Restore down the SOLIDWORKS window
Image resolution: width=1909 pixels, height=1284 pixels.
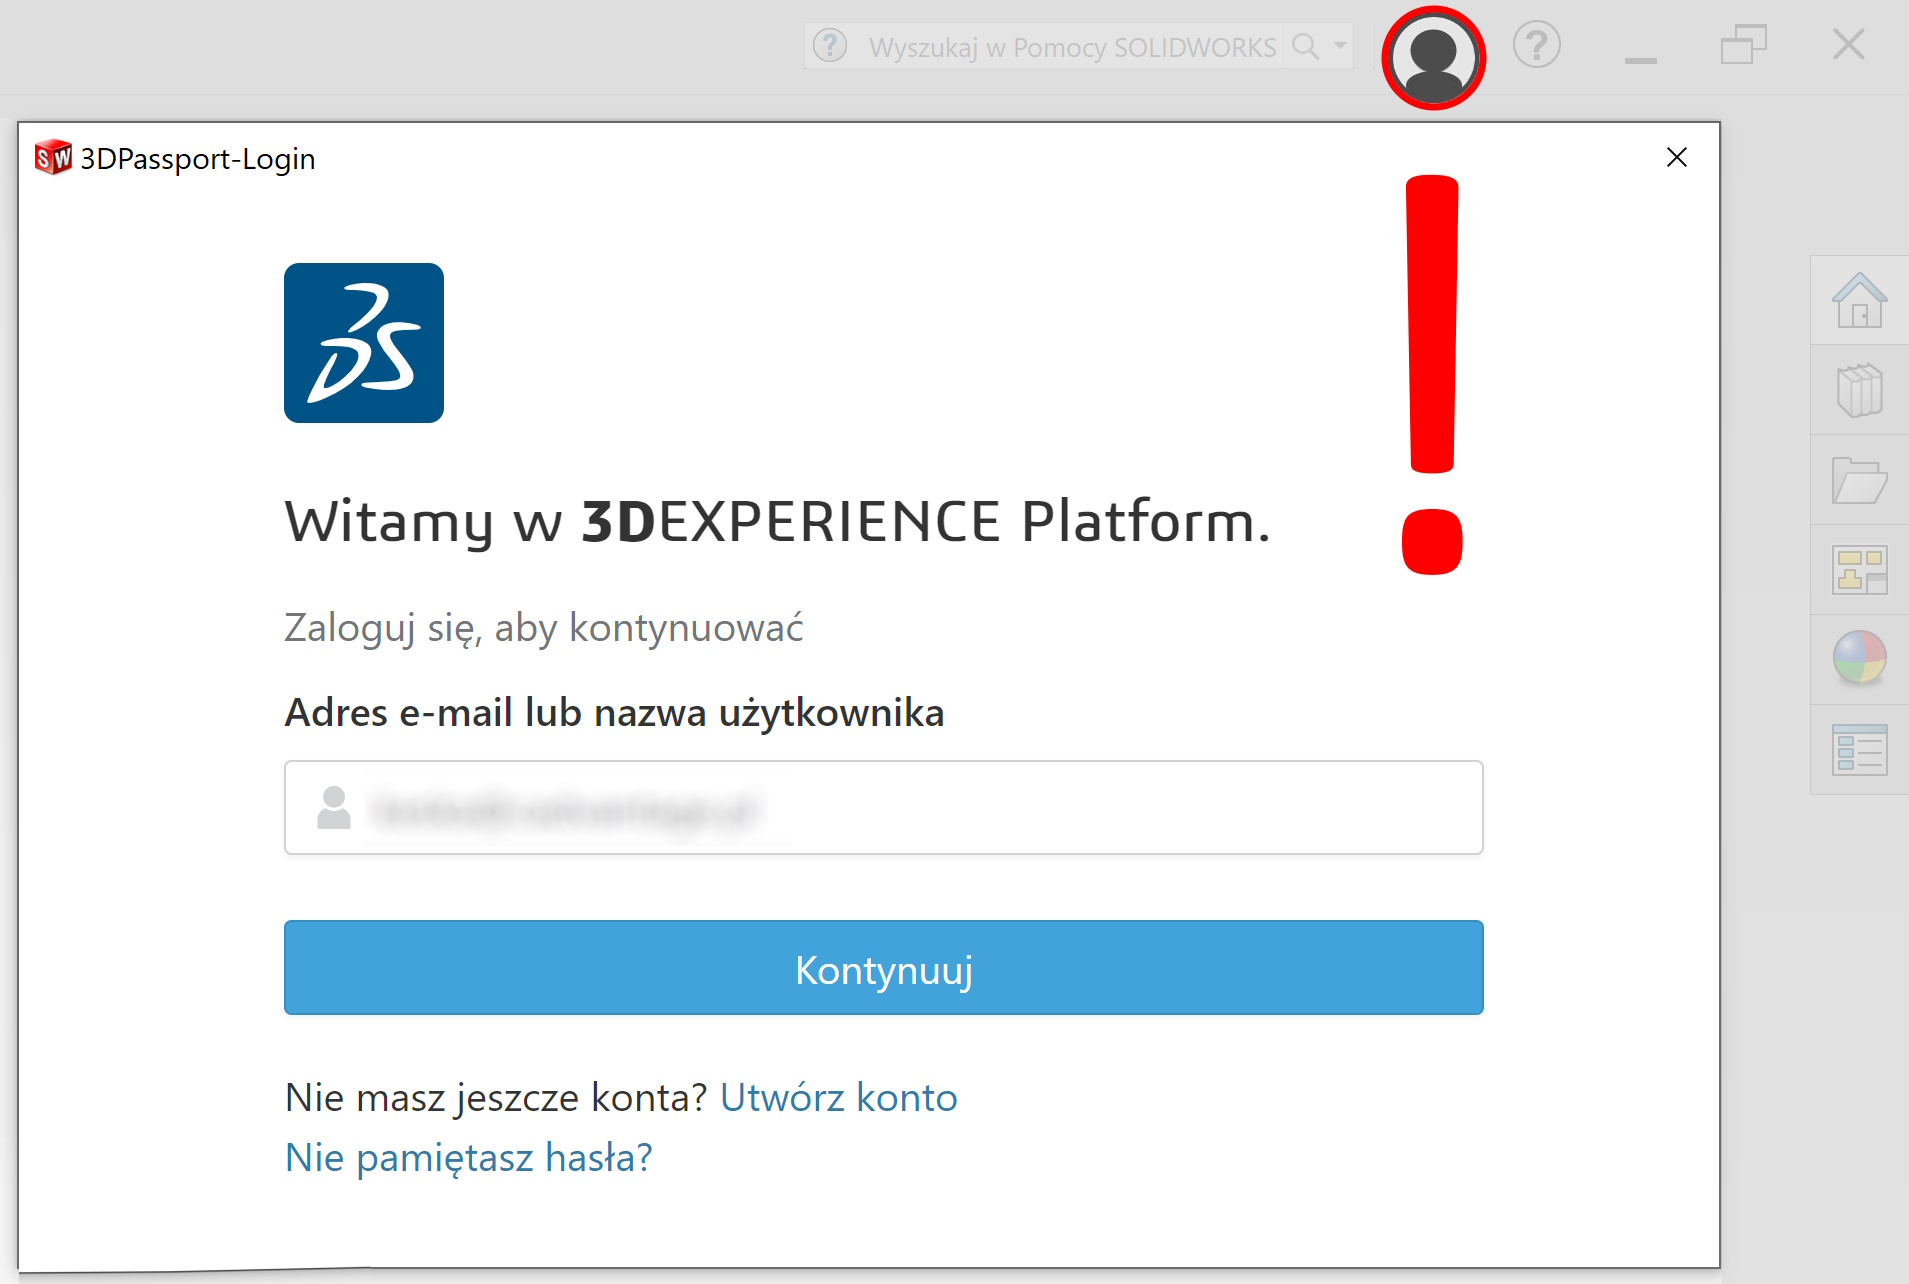point(1743,45)
